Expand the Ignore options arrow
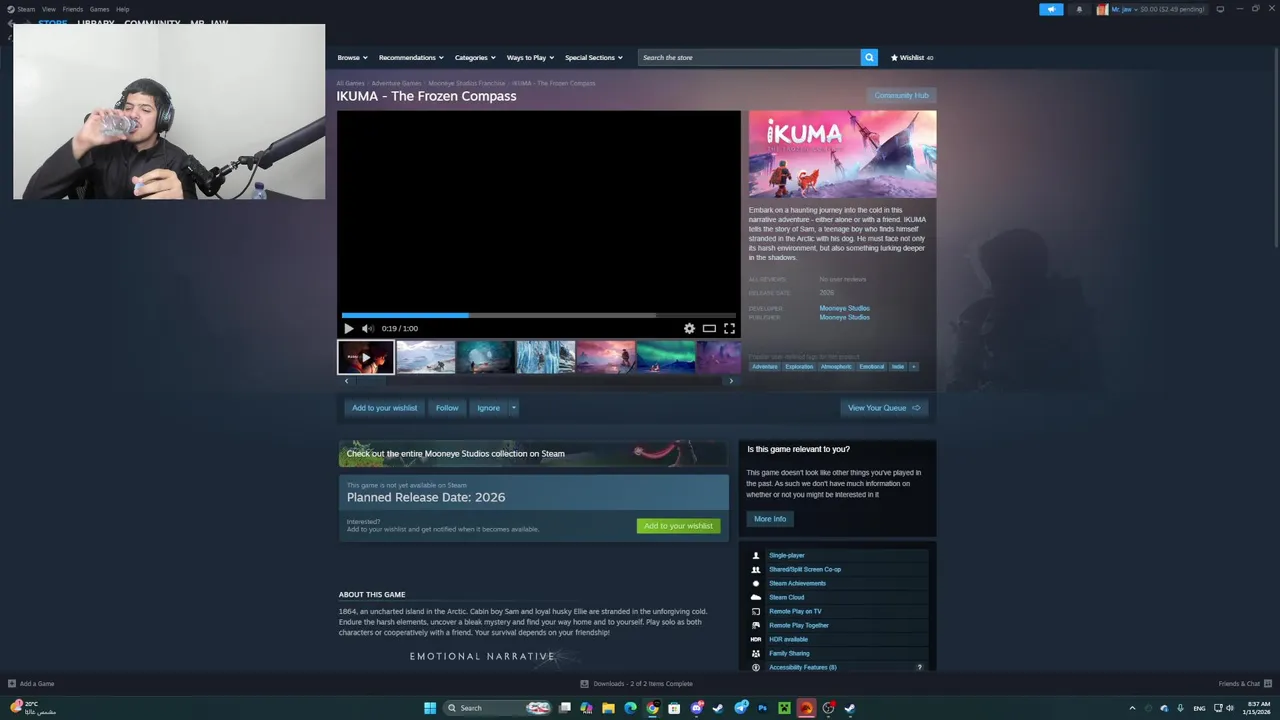 pyautogui.click(x=514, y=408)
